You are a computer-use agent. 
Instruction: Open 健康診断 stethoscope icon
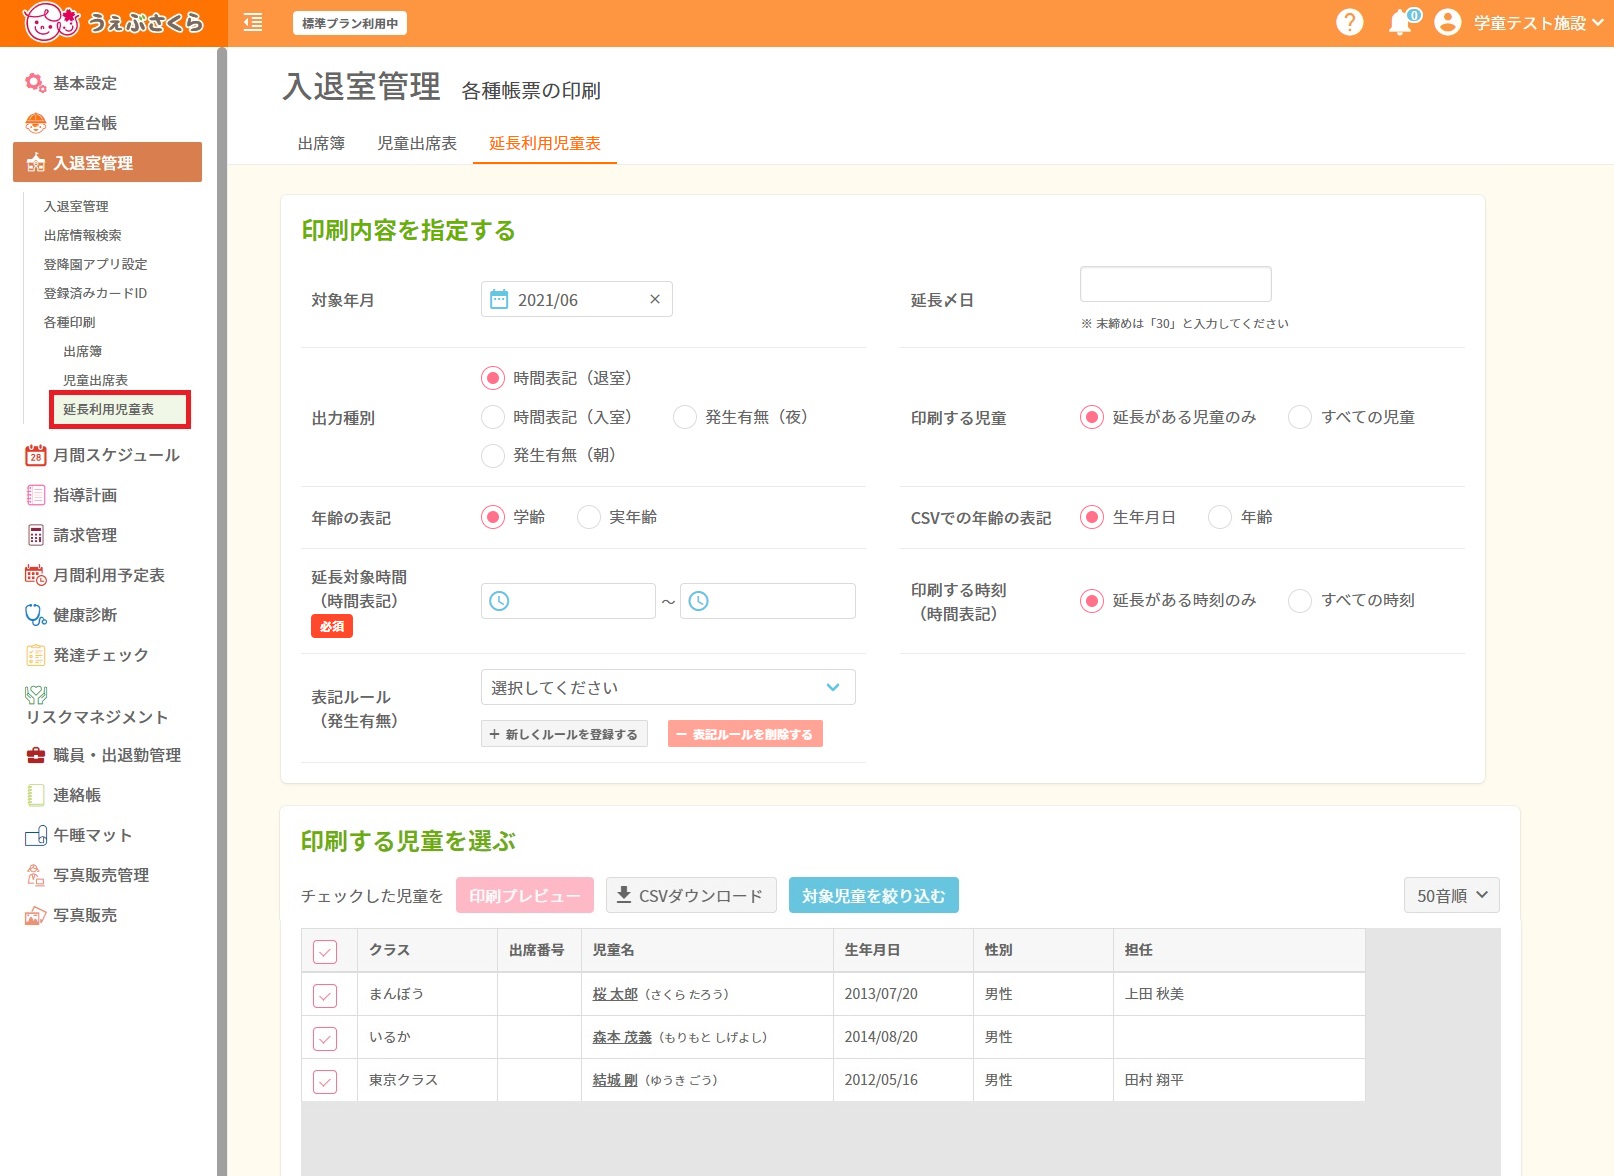coord(35,615)
